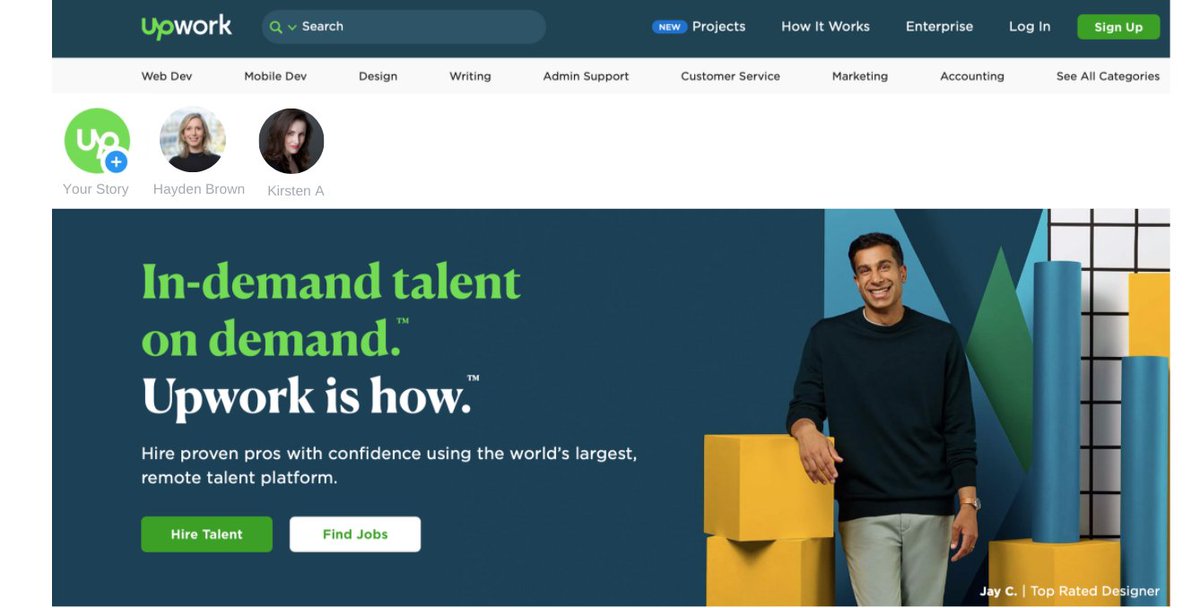Focus the Search input field
Image resolution: width=1200 pixels, height=608 pixels.
click(420, 27)
